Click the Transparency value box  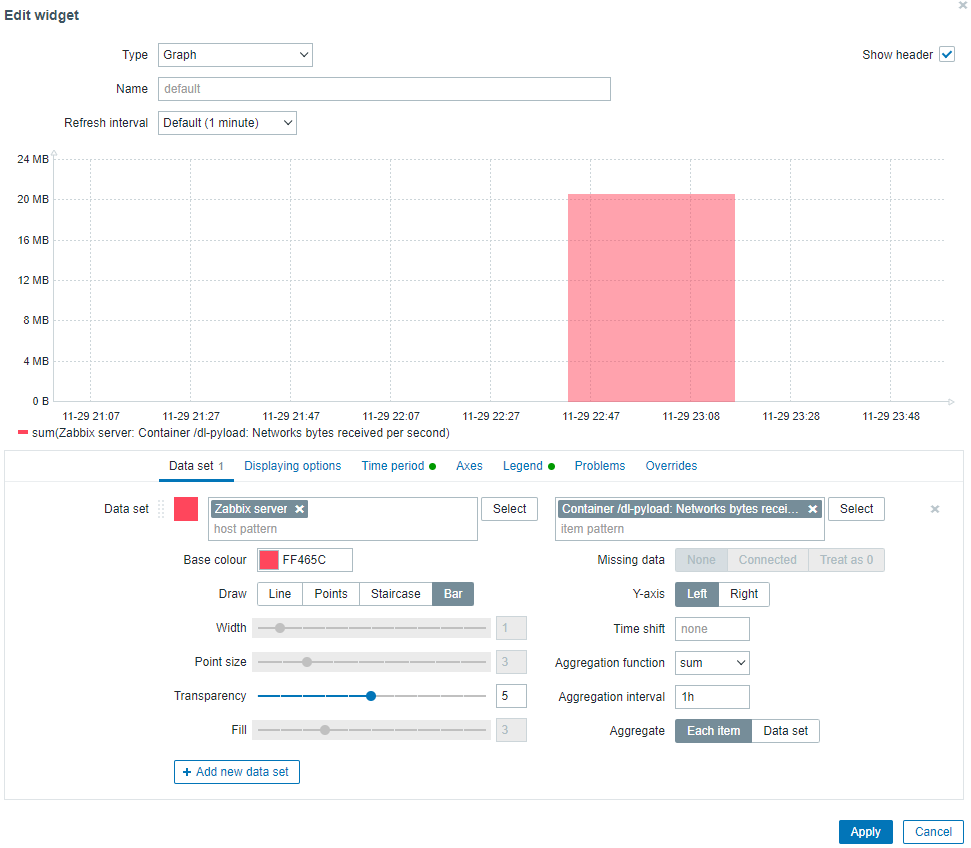coord(511,696)
